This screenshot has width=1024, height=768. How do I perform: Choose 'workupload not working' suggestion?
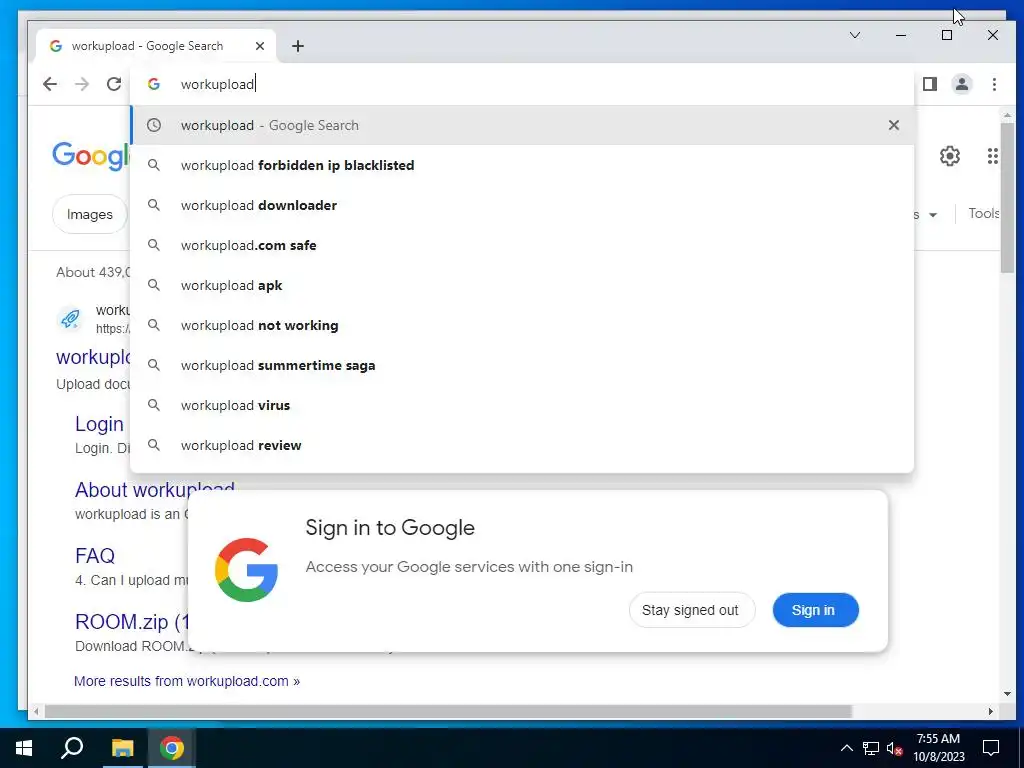[x=522, y=325]
